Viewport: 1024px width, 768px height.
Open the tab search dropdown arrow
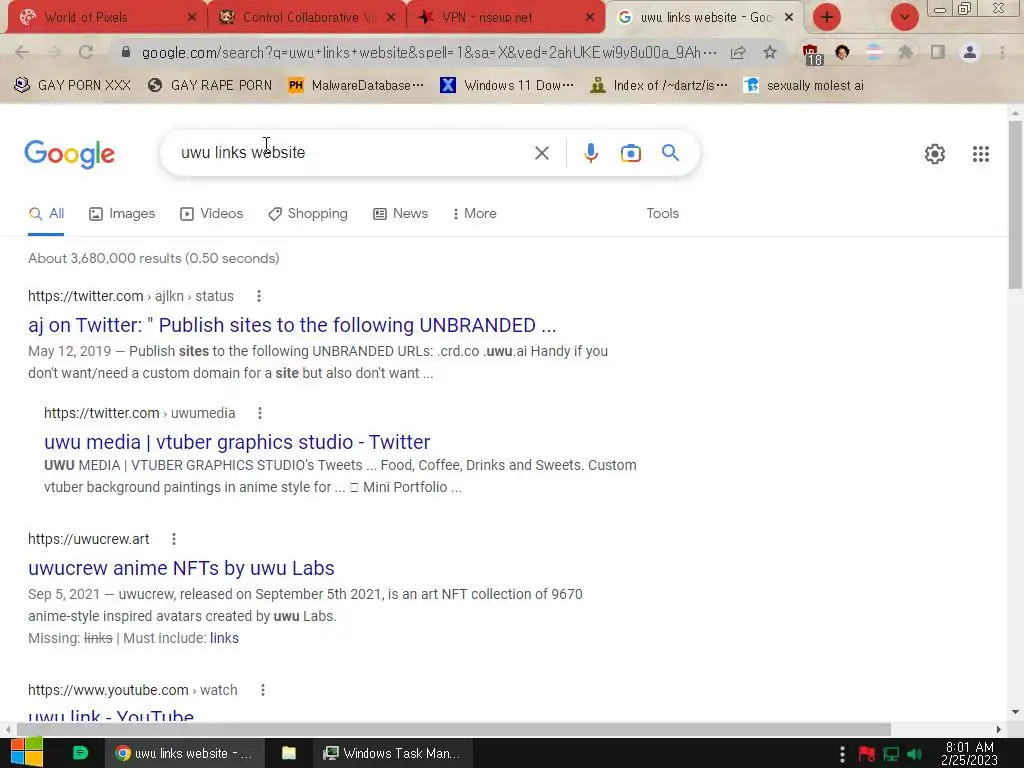point(904,17)
